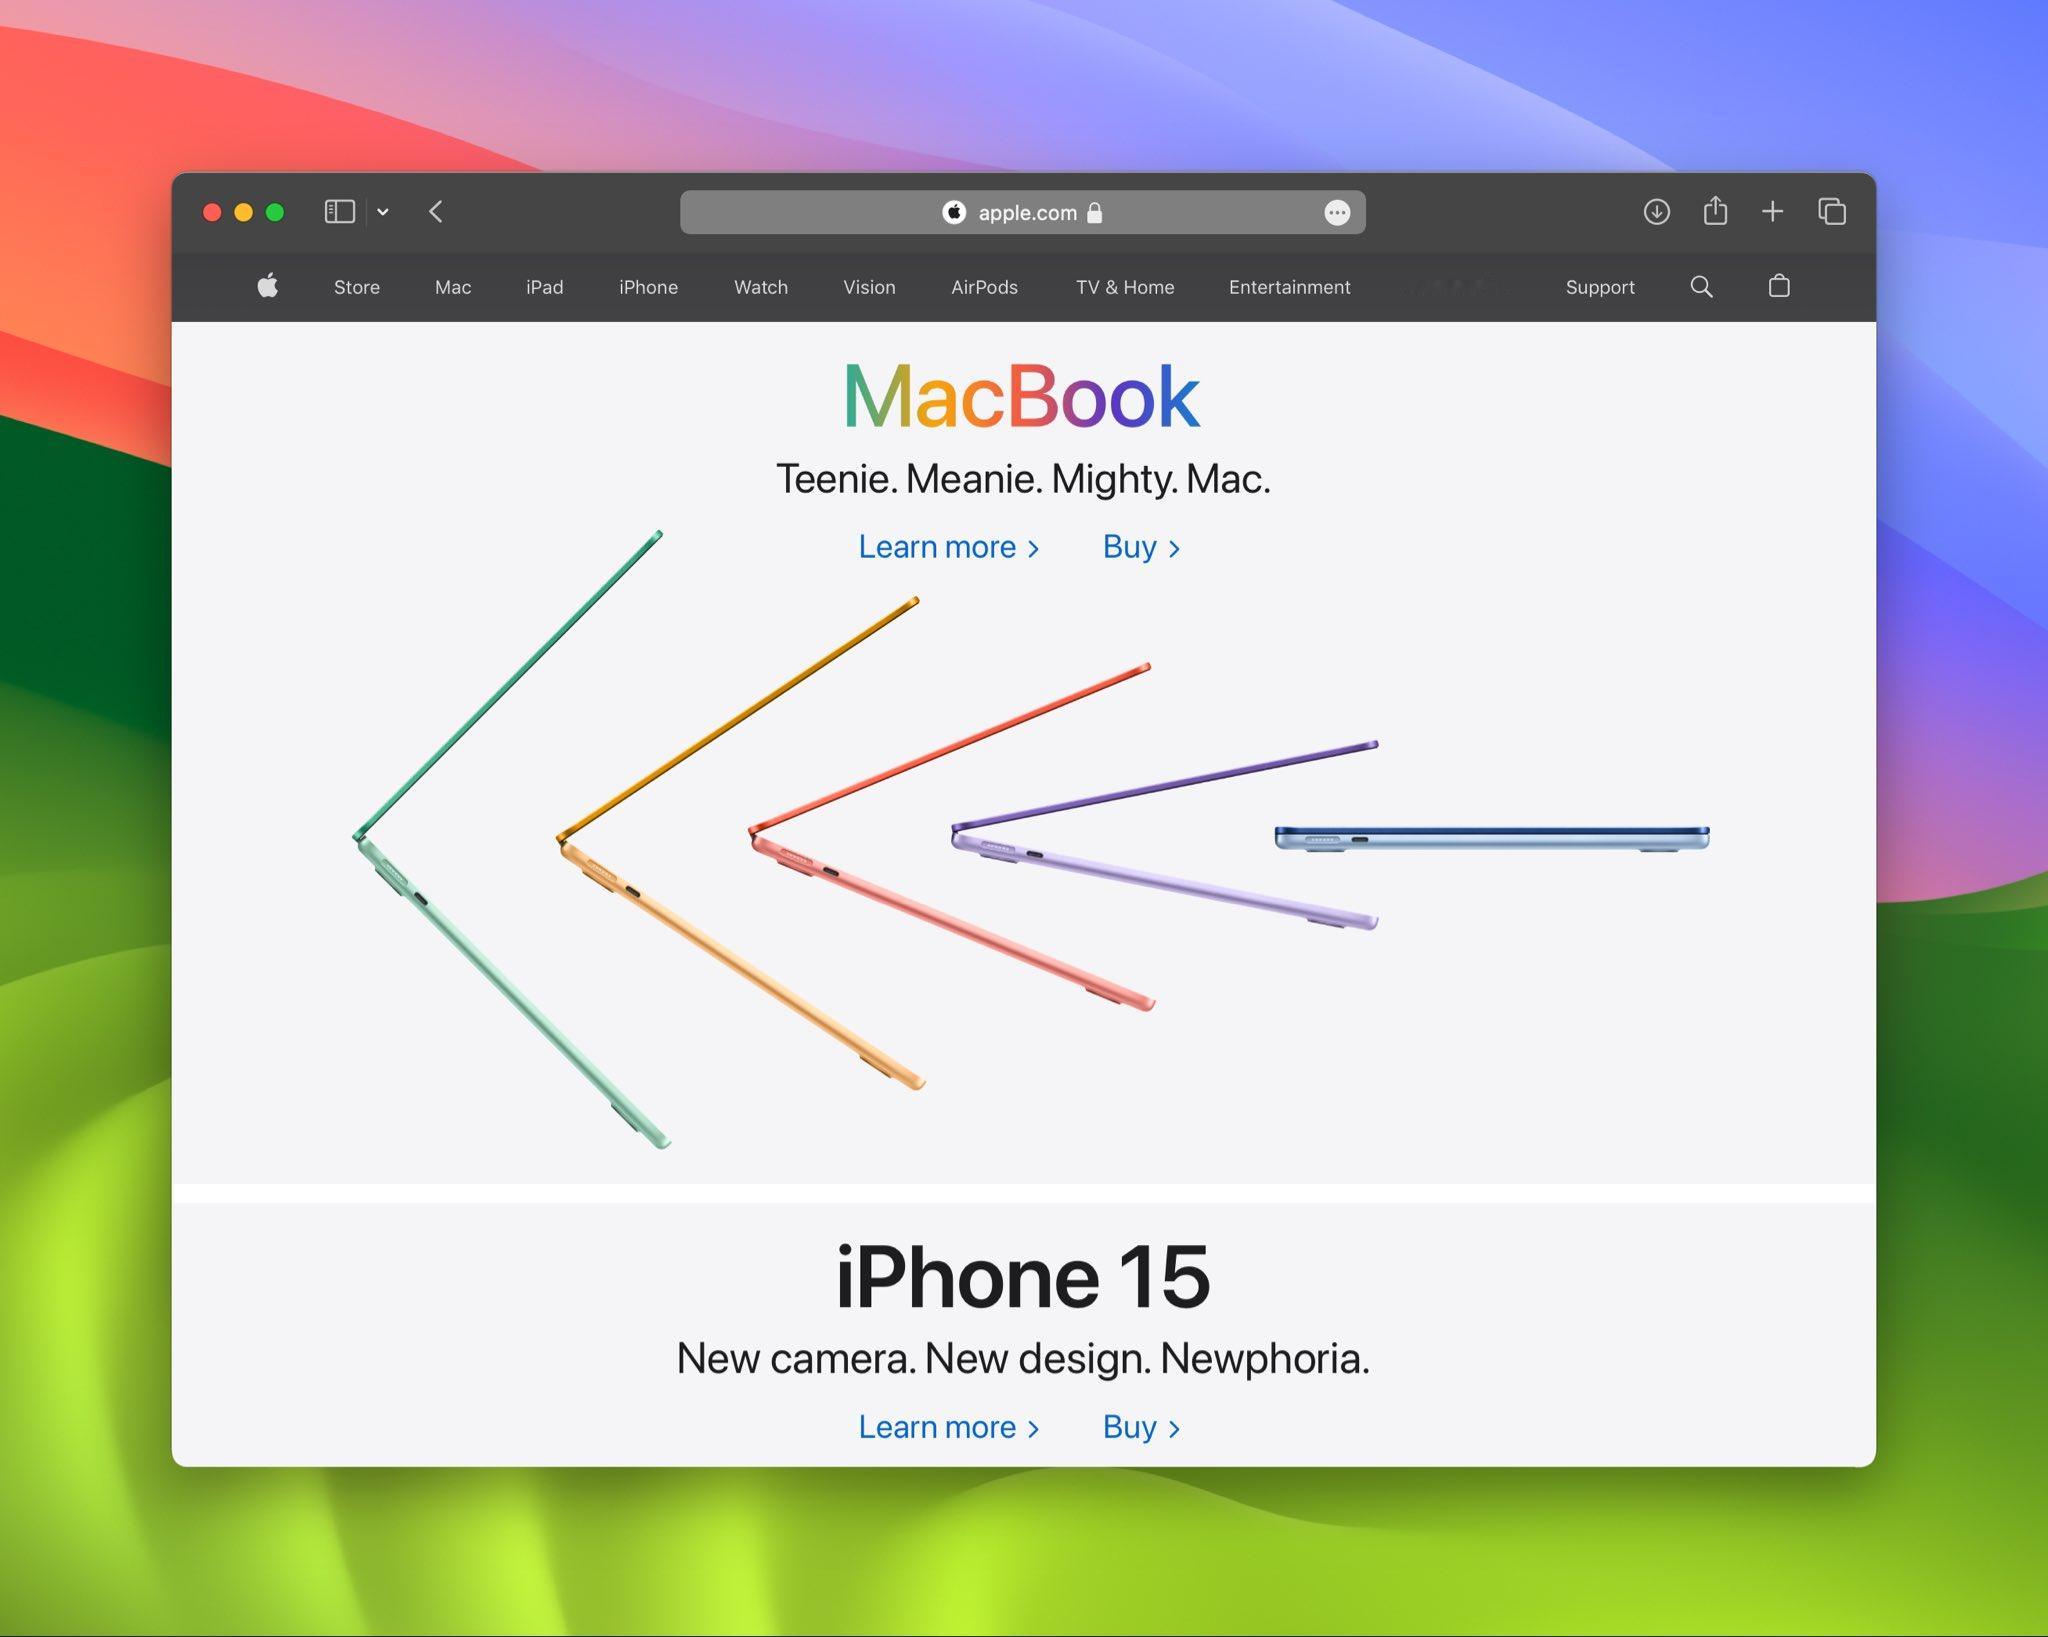The image size is (2048, 1637).
Task: Click the iPhone 15 heading
Action: (x=1023, y=1276)
